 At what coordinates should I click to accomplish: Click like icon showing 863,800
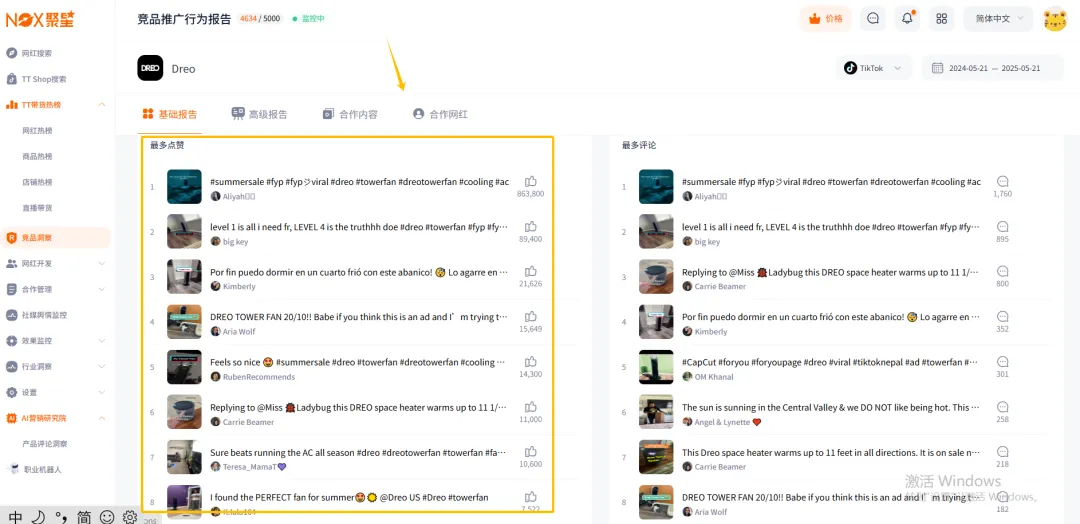(530, 182)
